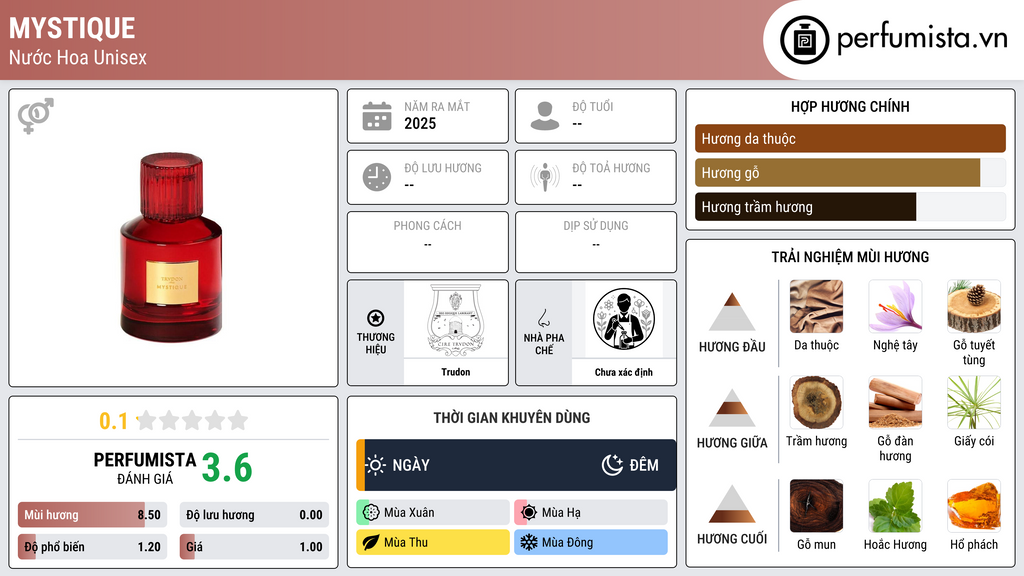The height and width of the screenshot is (576, 1024).
Task: Click the PERFUMISTA đánh giá label
Action: tap(145, 468)
